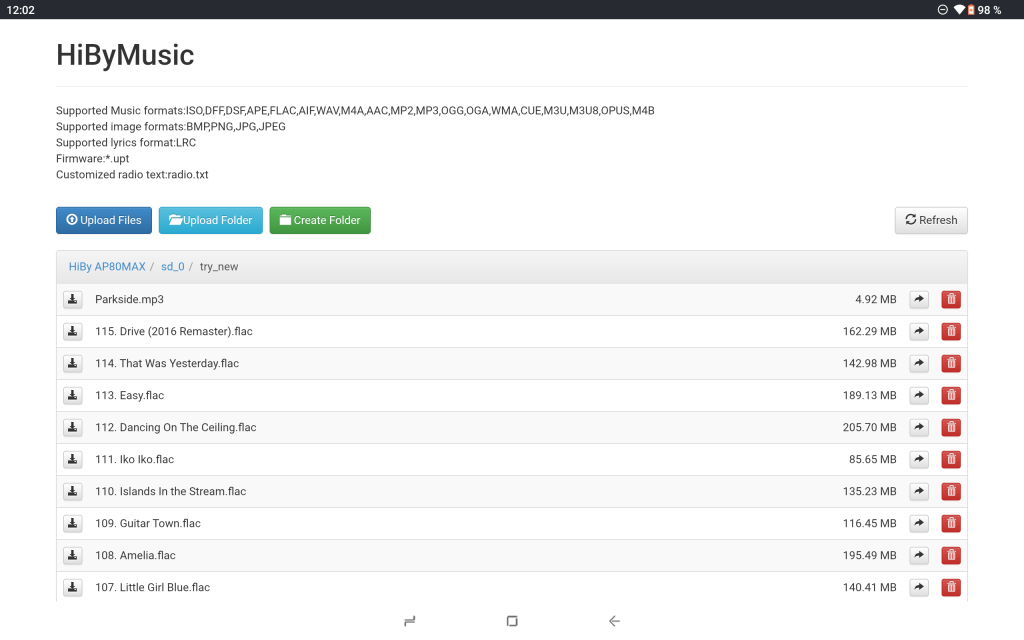The width and height of the screenshot is (1024, 640).
Task: Delete 113. Easy.flac with trash icon
Action: (951, 395)
